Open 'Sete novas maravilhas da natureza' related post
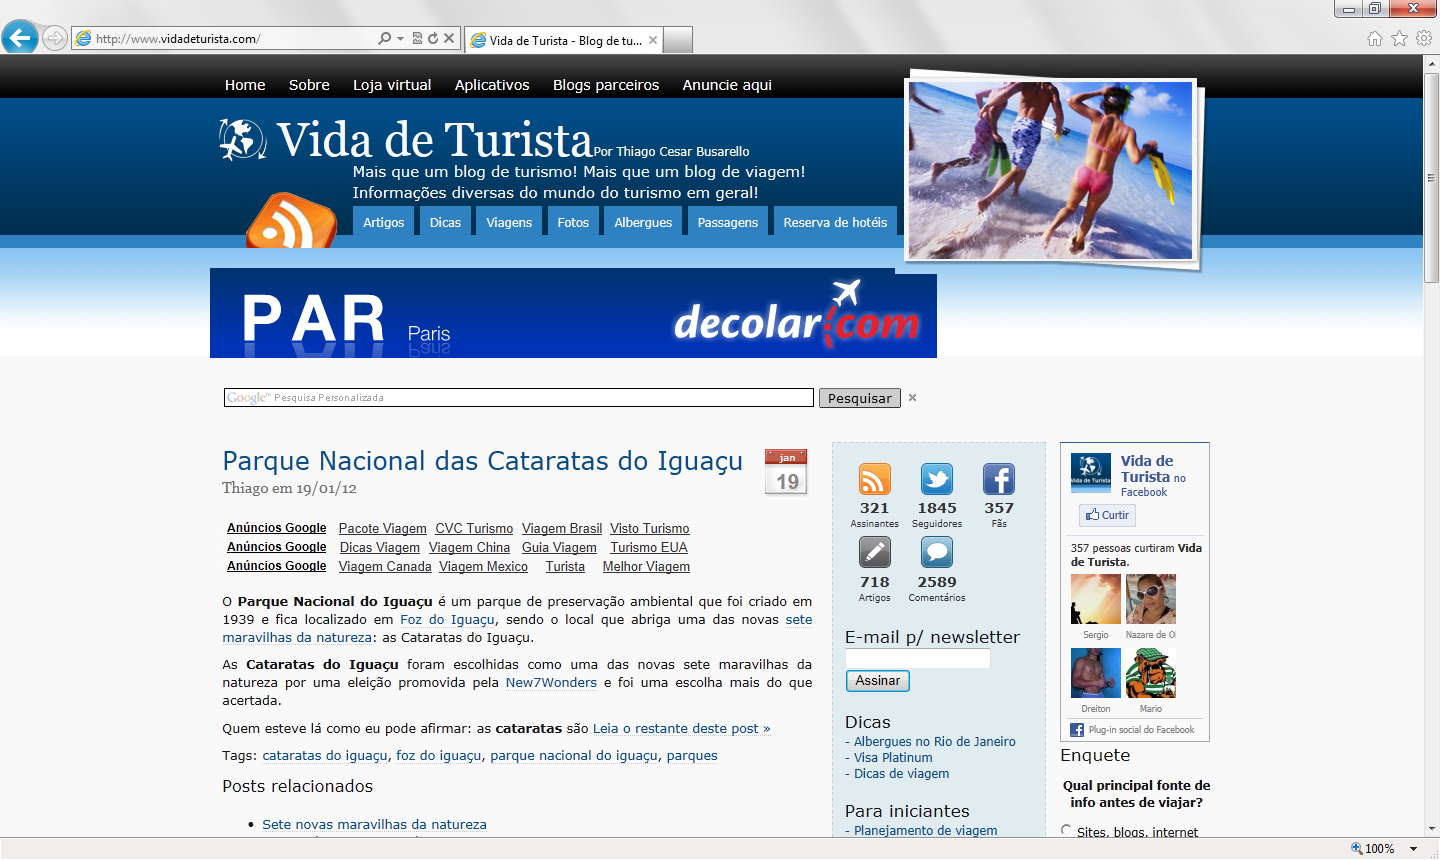1440x860 pixels. click(x=374, y=824)
